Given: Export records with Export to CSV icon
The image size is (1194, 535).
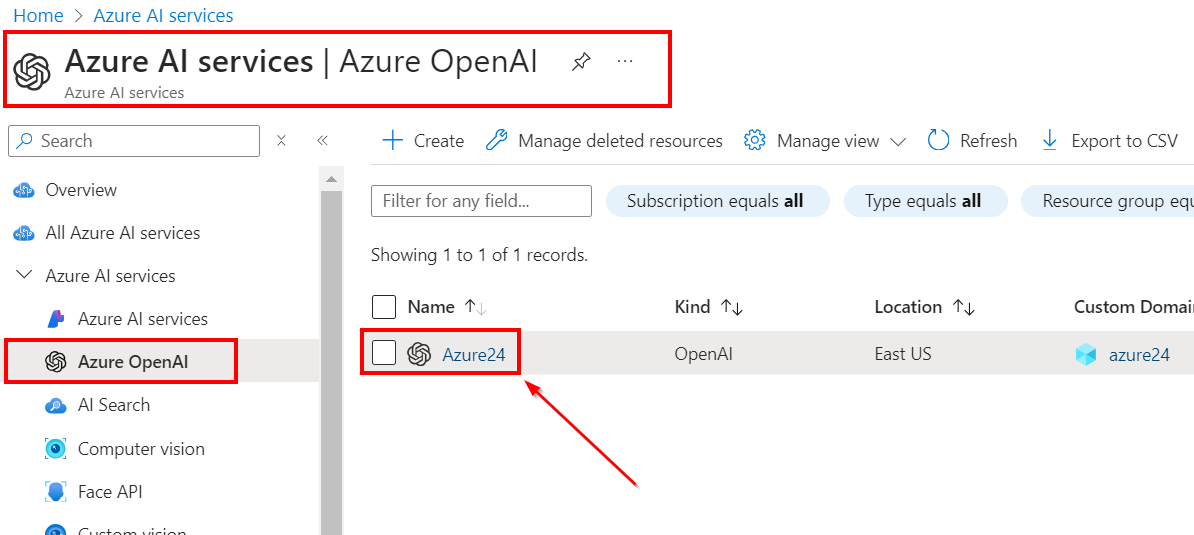Looking at the screenshot, I should tap(1050, 141).
